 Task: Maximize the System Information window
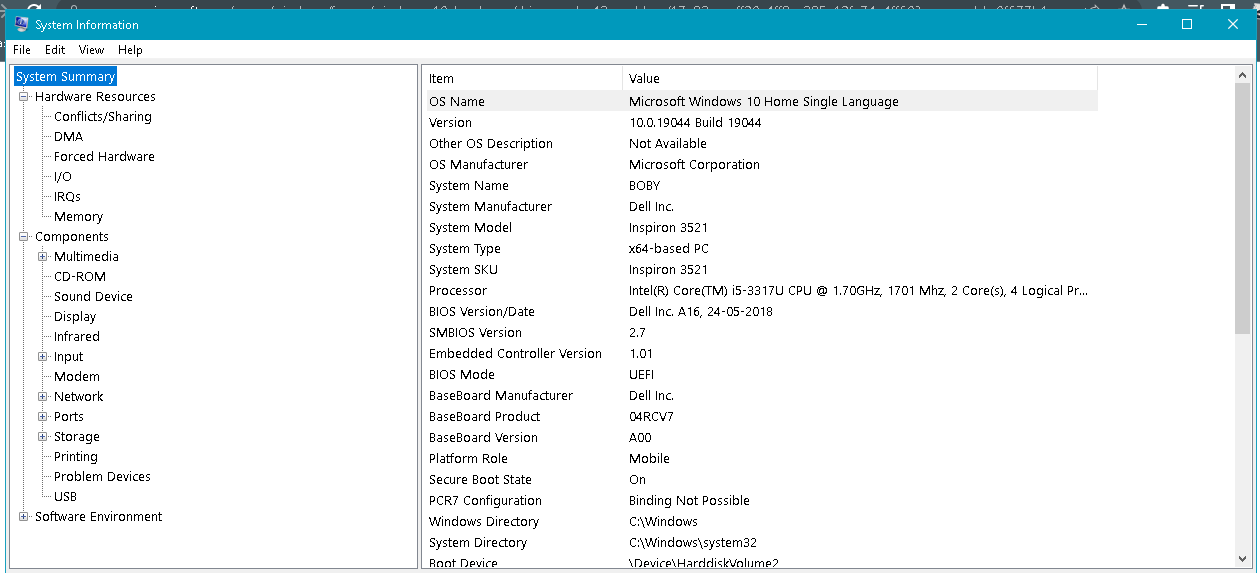(x=1187, y=24)
